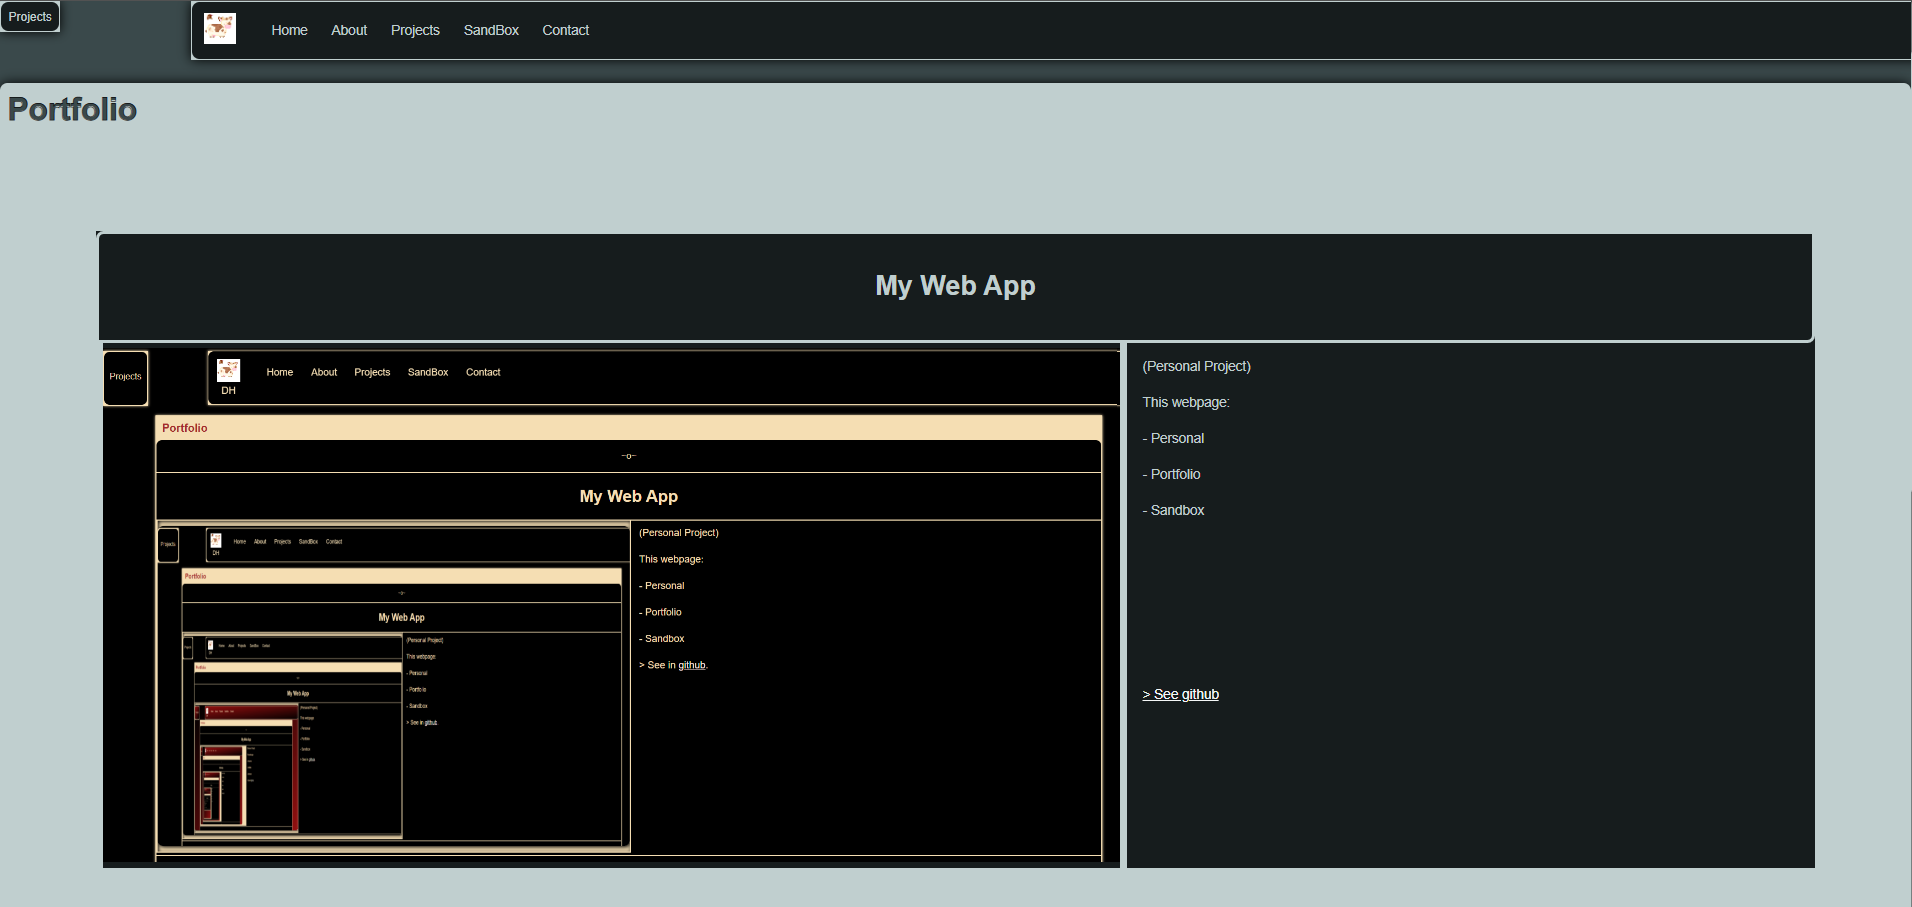Navigate to Contact in the top navbar

565,30
